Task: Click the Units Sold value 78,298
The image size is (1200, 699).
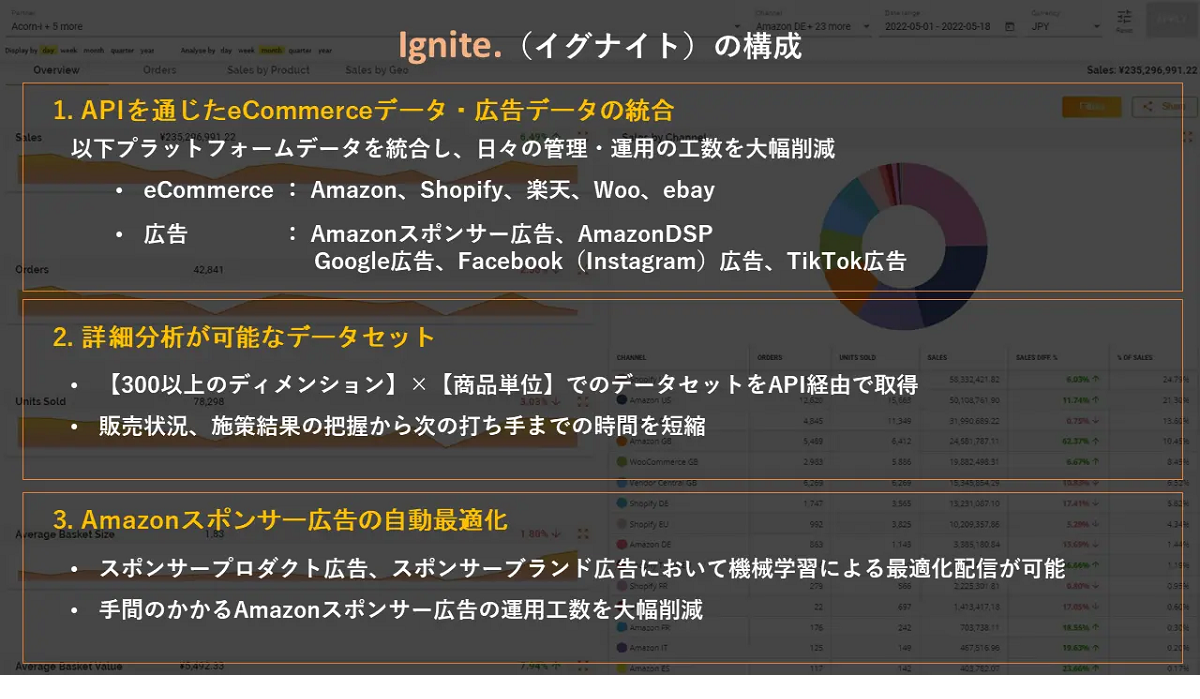Action: (208, 401)
